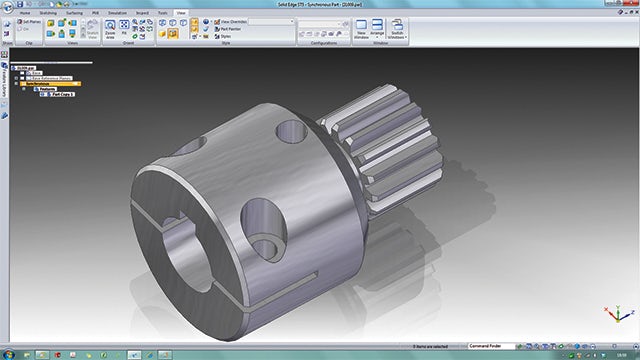Toggle the Set Planes clip option
640x360 pixels.
[x=29, y=22]
